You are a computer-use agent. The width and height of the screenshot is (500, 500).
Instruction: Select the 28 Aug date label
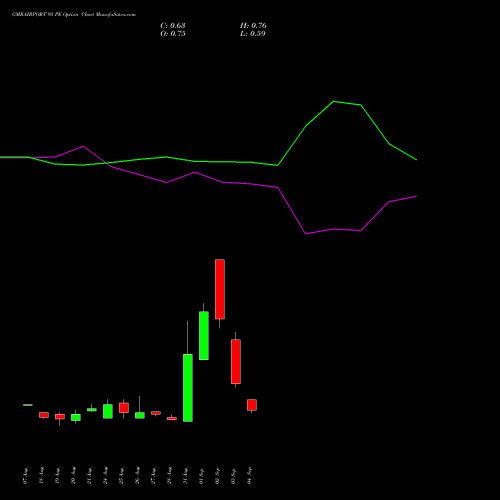click(169, 476)
